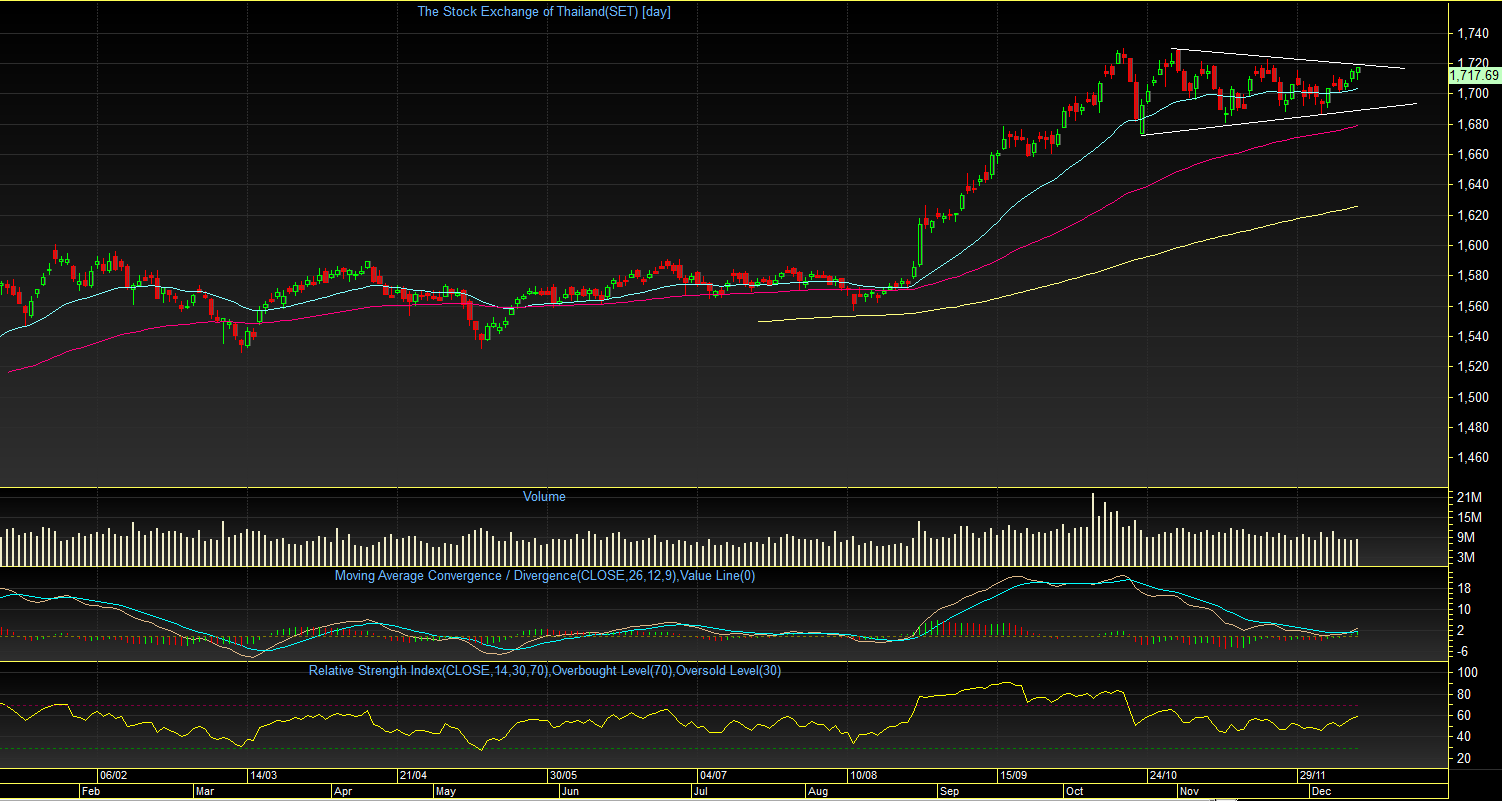Image resolution: width=1502 pixels, height=801 pixels.
Task: Click the 1,680 price axis label
Action: (x=1472, y=125)
